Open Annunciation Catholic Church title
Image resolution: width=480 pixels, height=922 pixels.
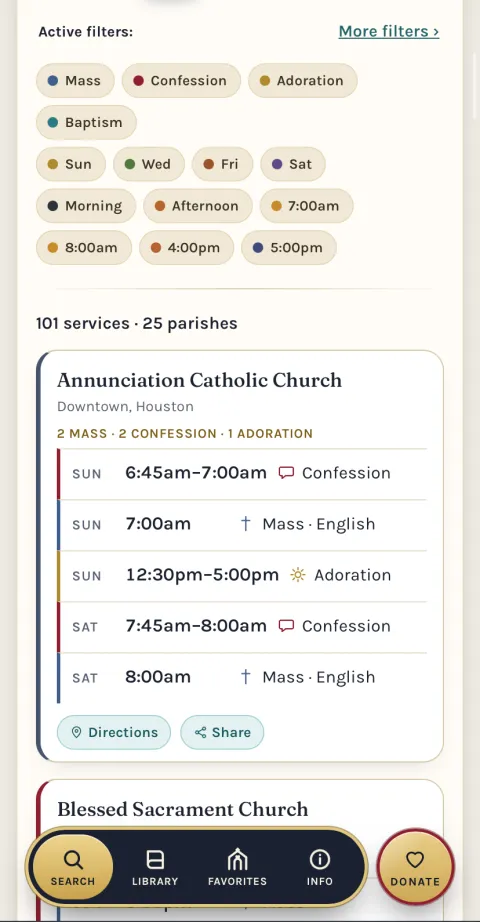(199, 380)
